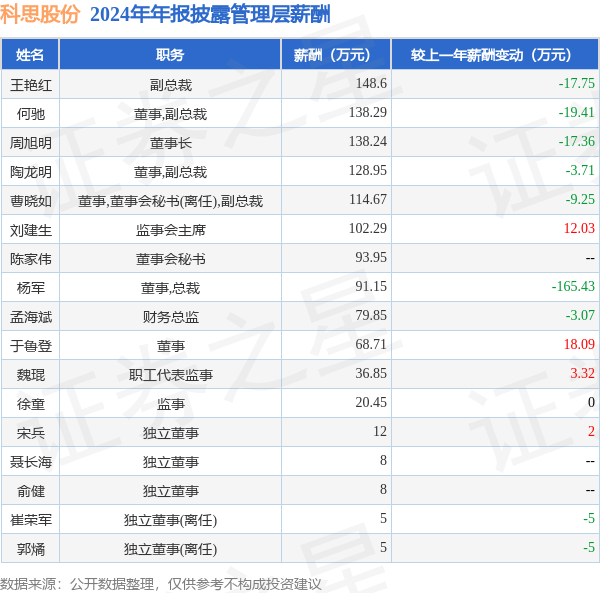Click salary change -3.71

pos(580,170)
